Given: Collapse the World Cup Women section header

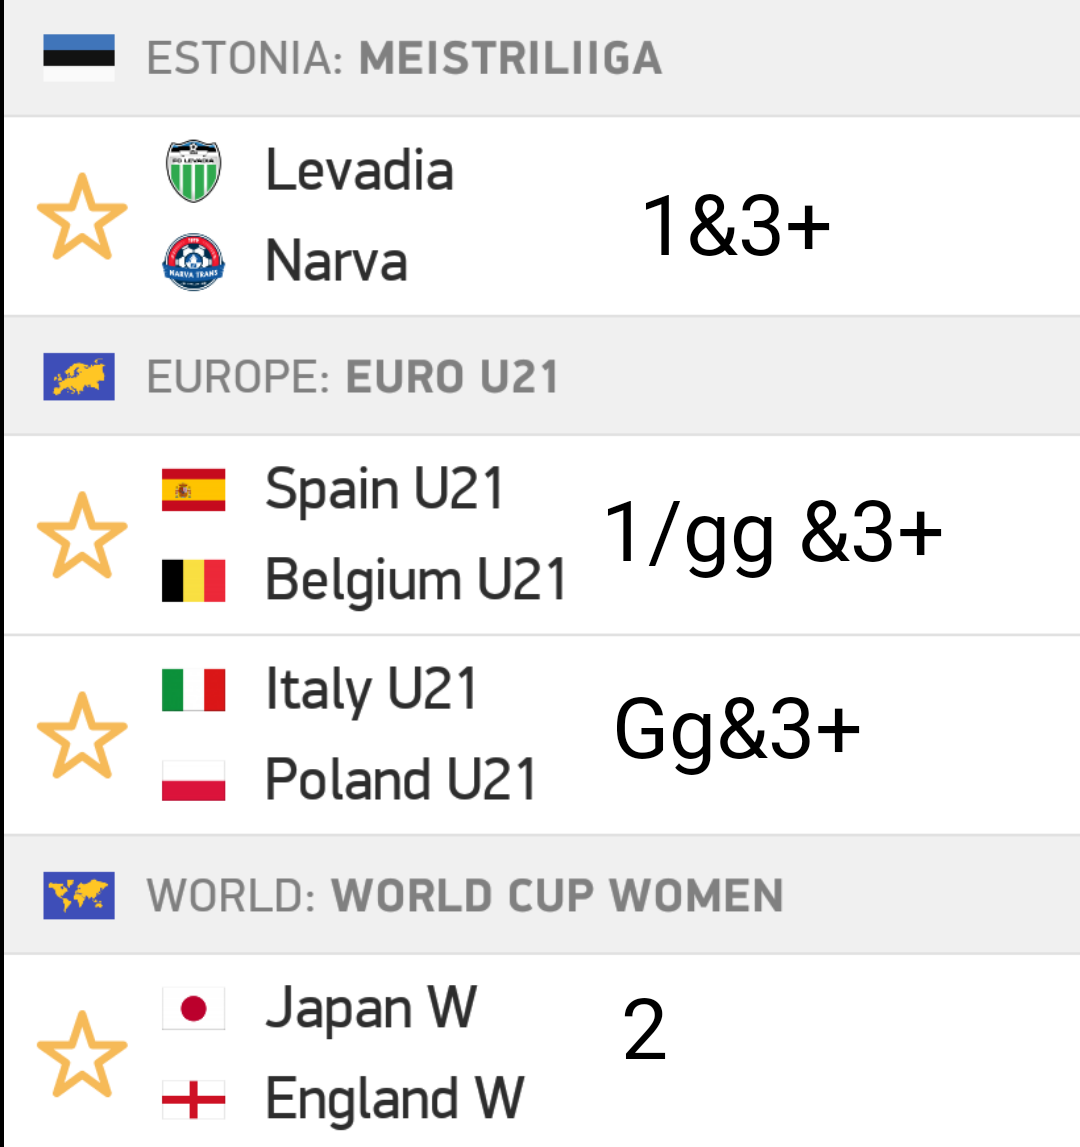Looking at the screenshot, I should [x=541, y=895].
